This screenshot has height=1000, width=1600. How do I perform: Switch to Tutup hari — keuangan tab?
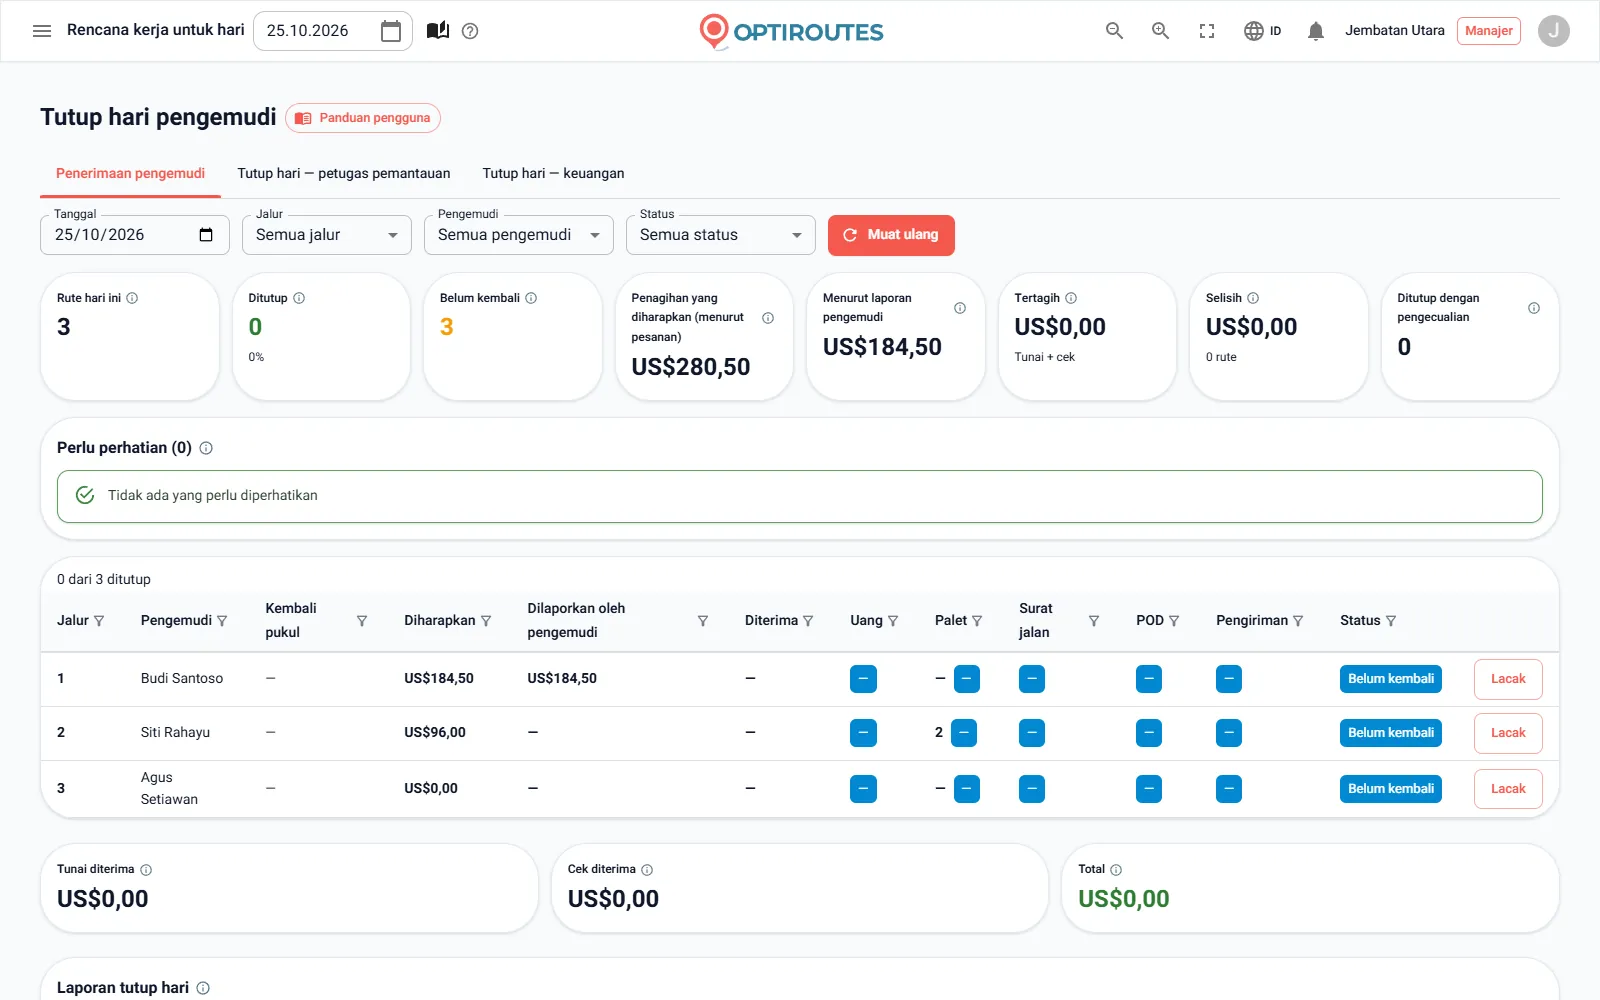pyautogui.click(x=553, y=173)
